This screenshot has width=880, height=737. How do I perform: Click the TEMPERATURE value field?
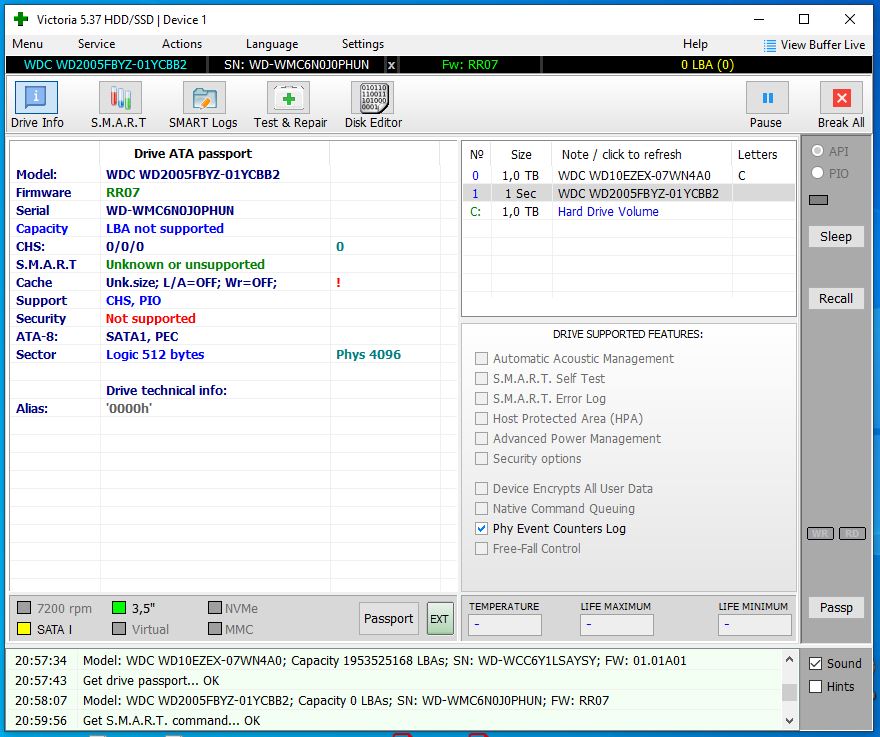tap(505, 625)
